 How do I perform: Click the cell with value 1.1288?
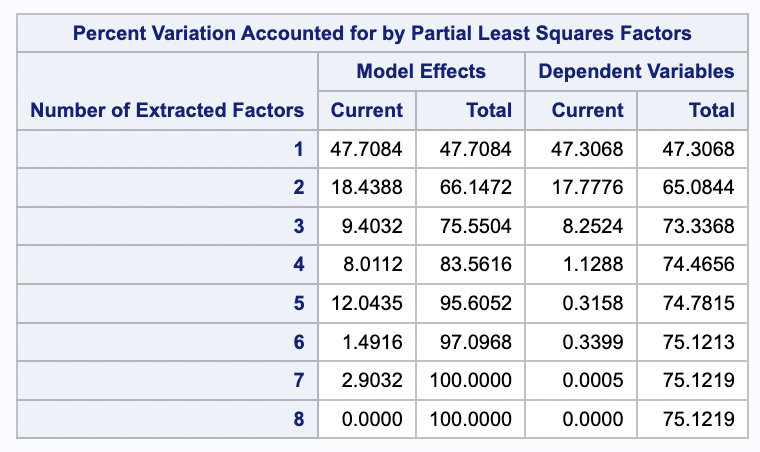pos(593,265)
